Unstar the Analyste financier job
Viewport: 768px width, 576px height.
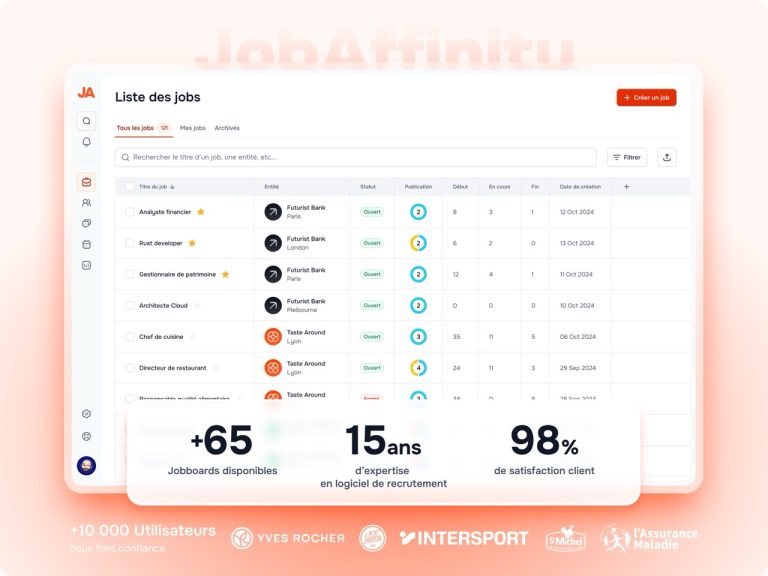201,212
